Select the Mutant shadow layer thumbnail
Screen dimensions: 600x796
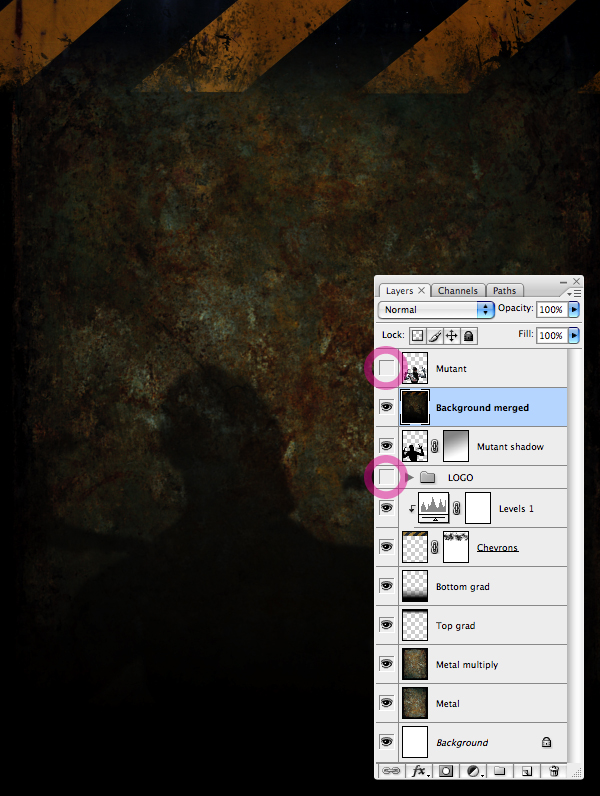[x=415, y=446]
